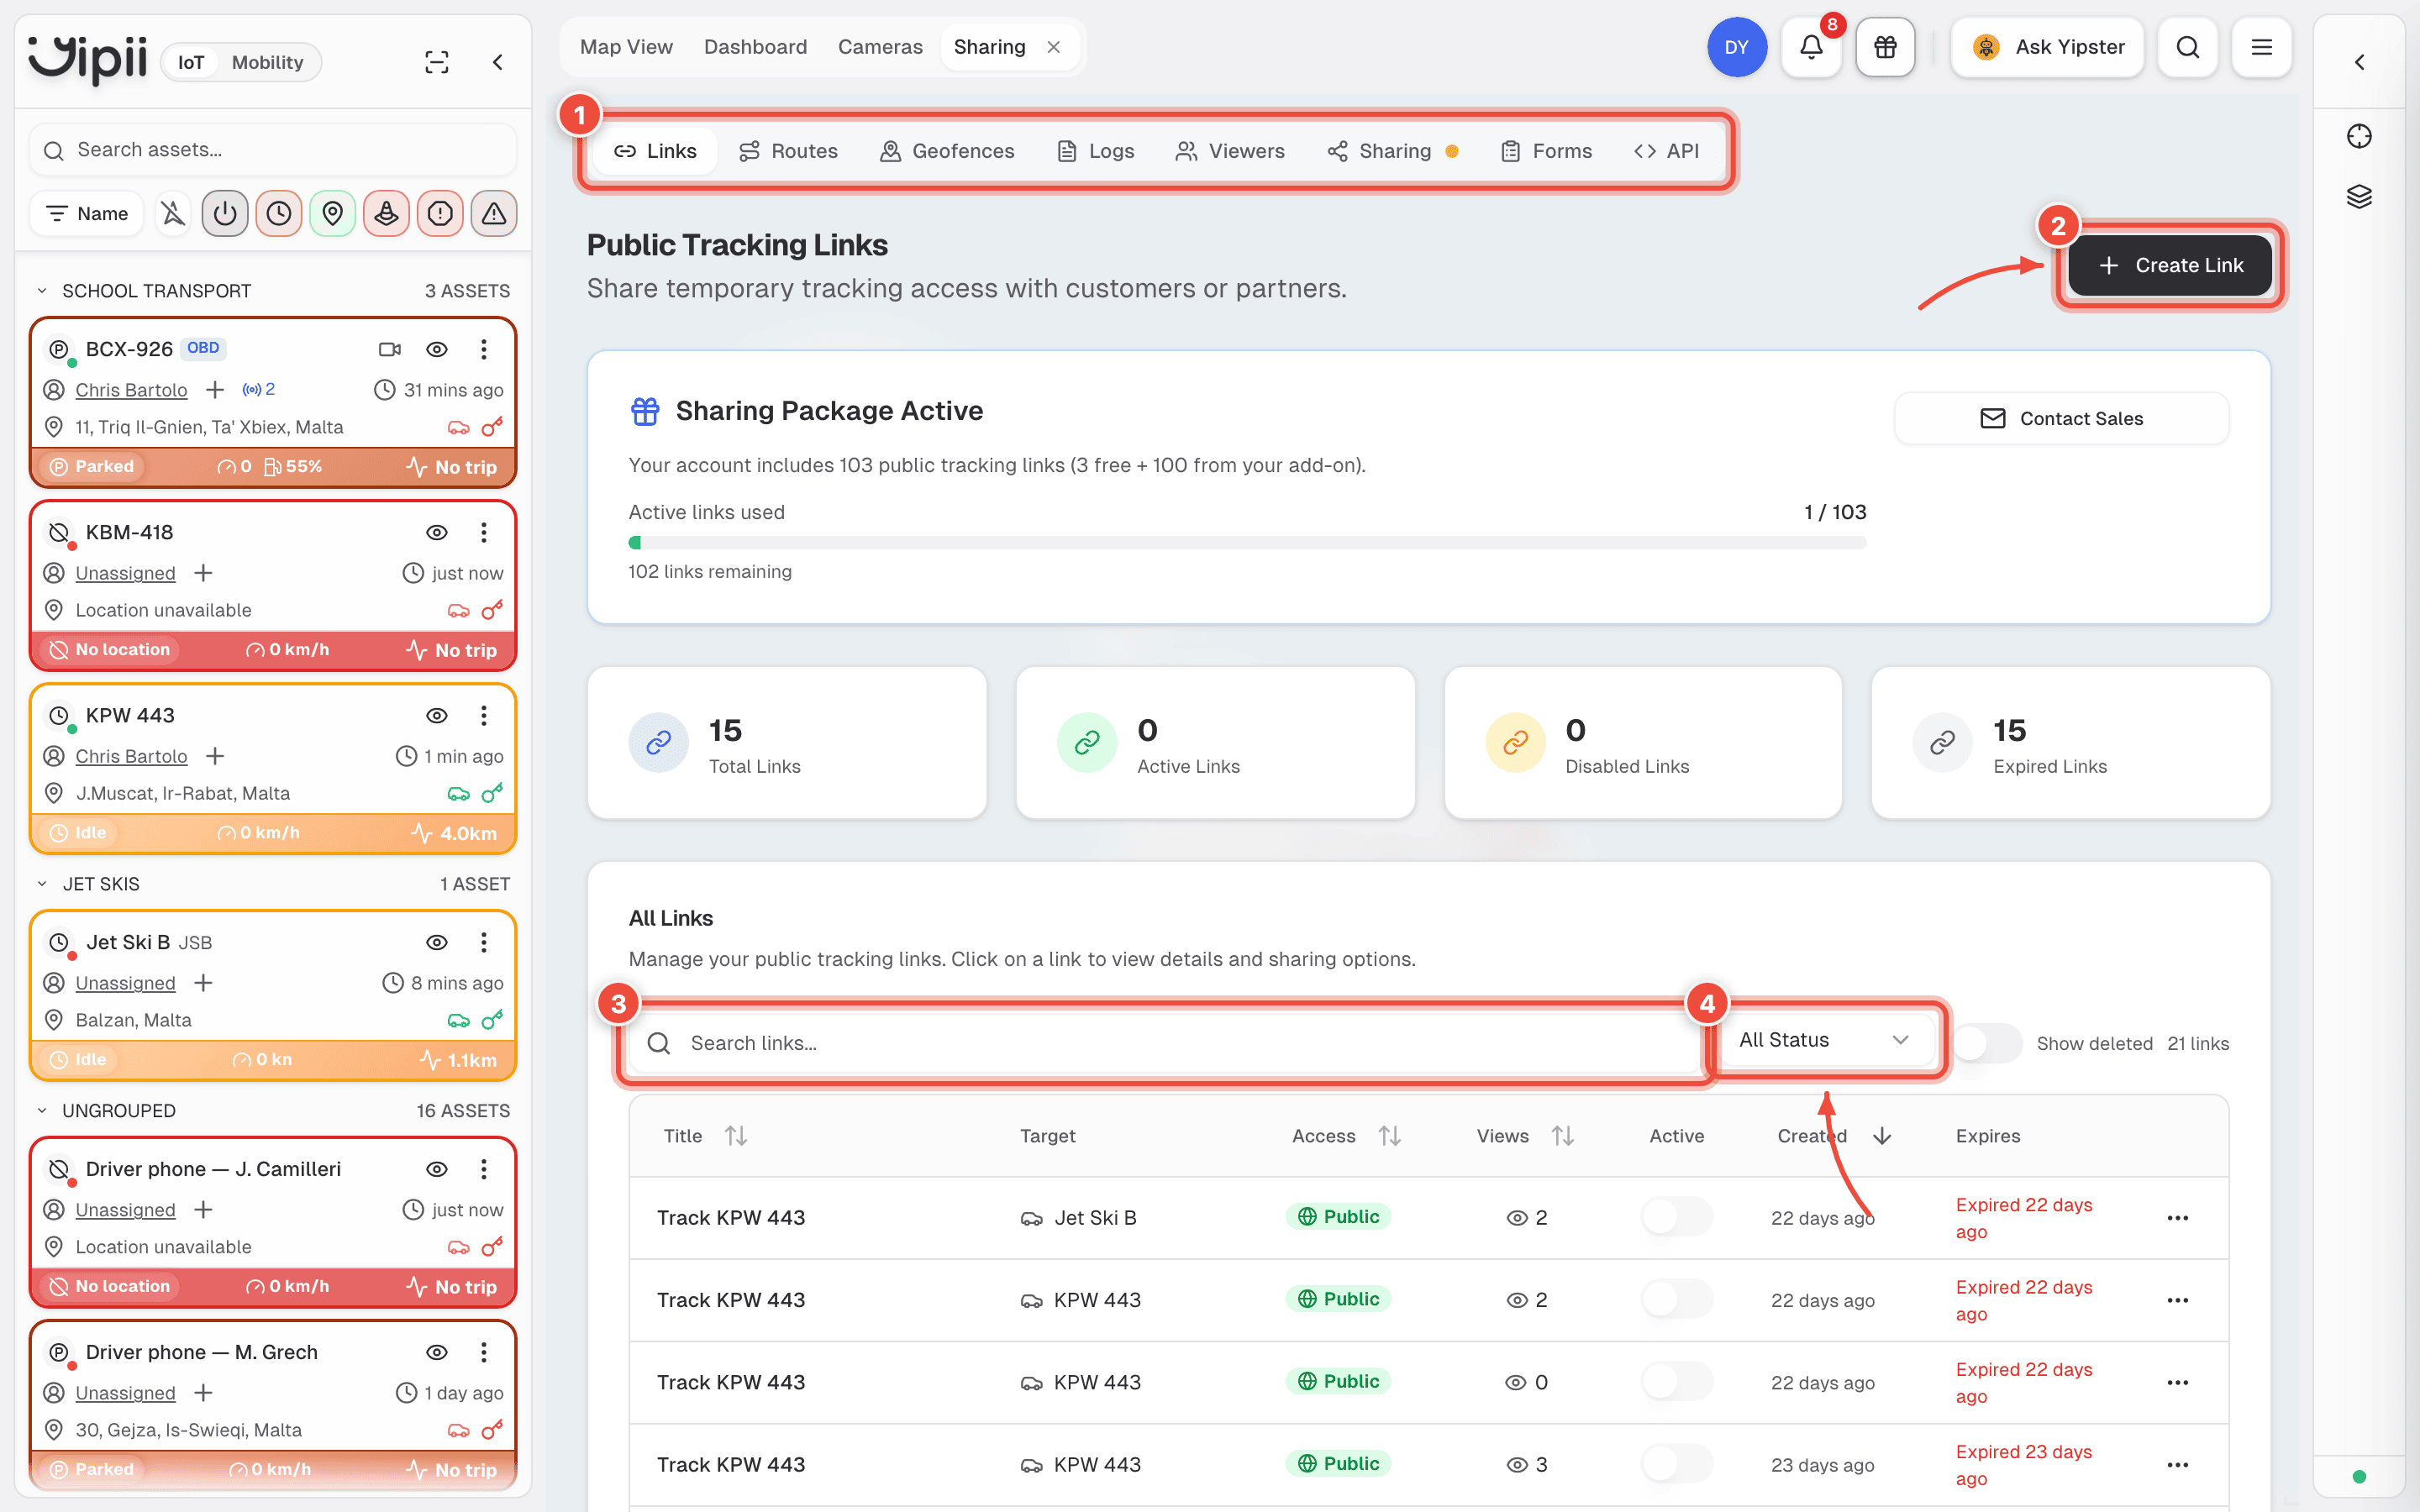
Task: Toggle Active switch for link expired 23 days ago
Action: (1677, 1464)
